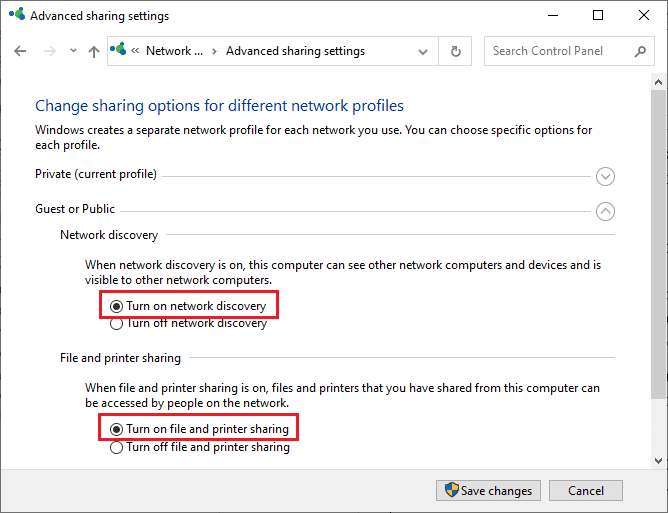Image resolution: width=668 pixels, height=513 pixels.
Task: Select Turn on network discovery
Action: pos(188,306)
